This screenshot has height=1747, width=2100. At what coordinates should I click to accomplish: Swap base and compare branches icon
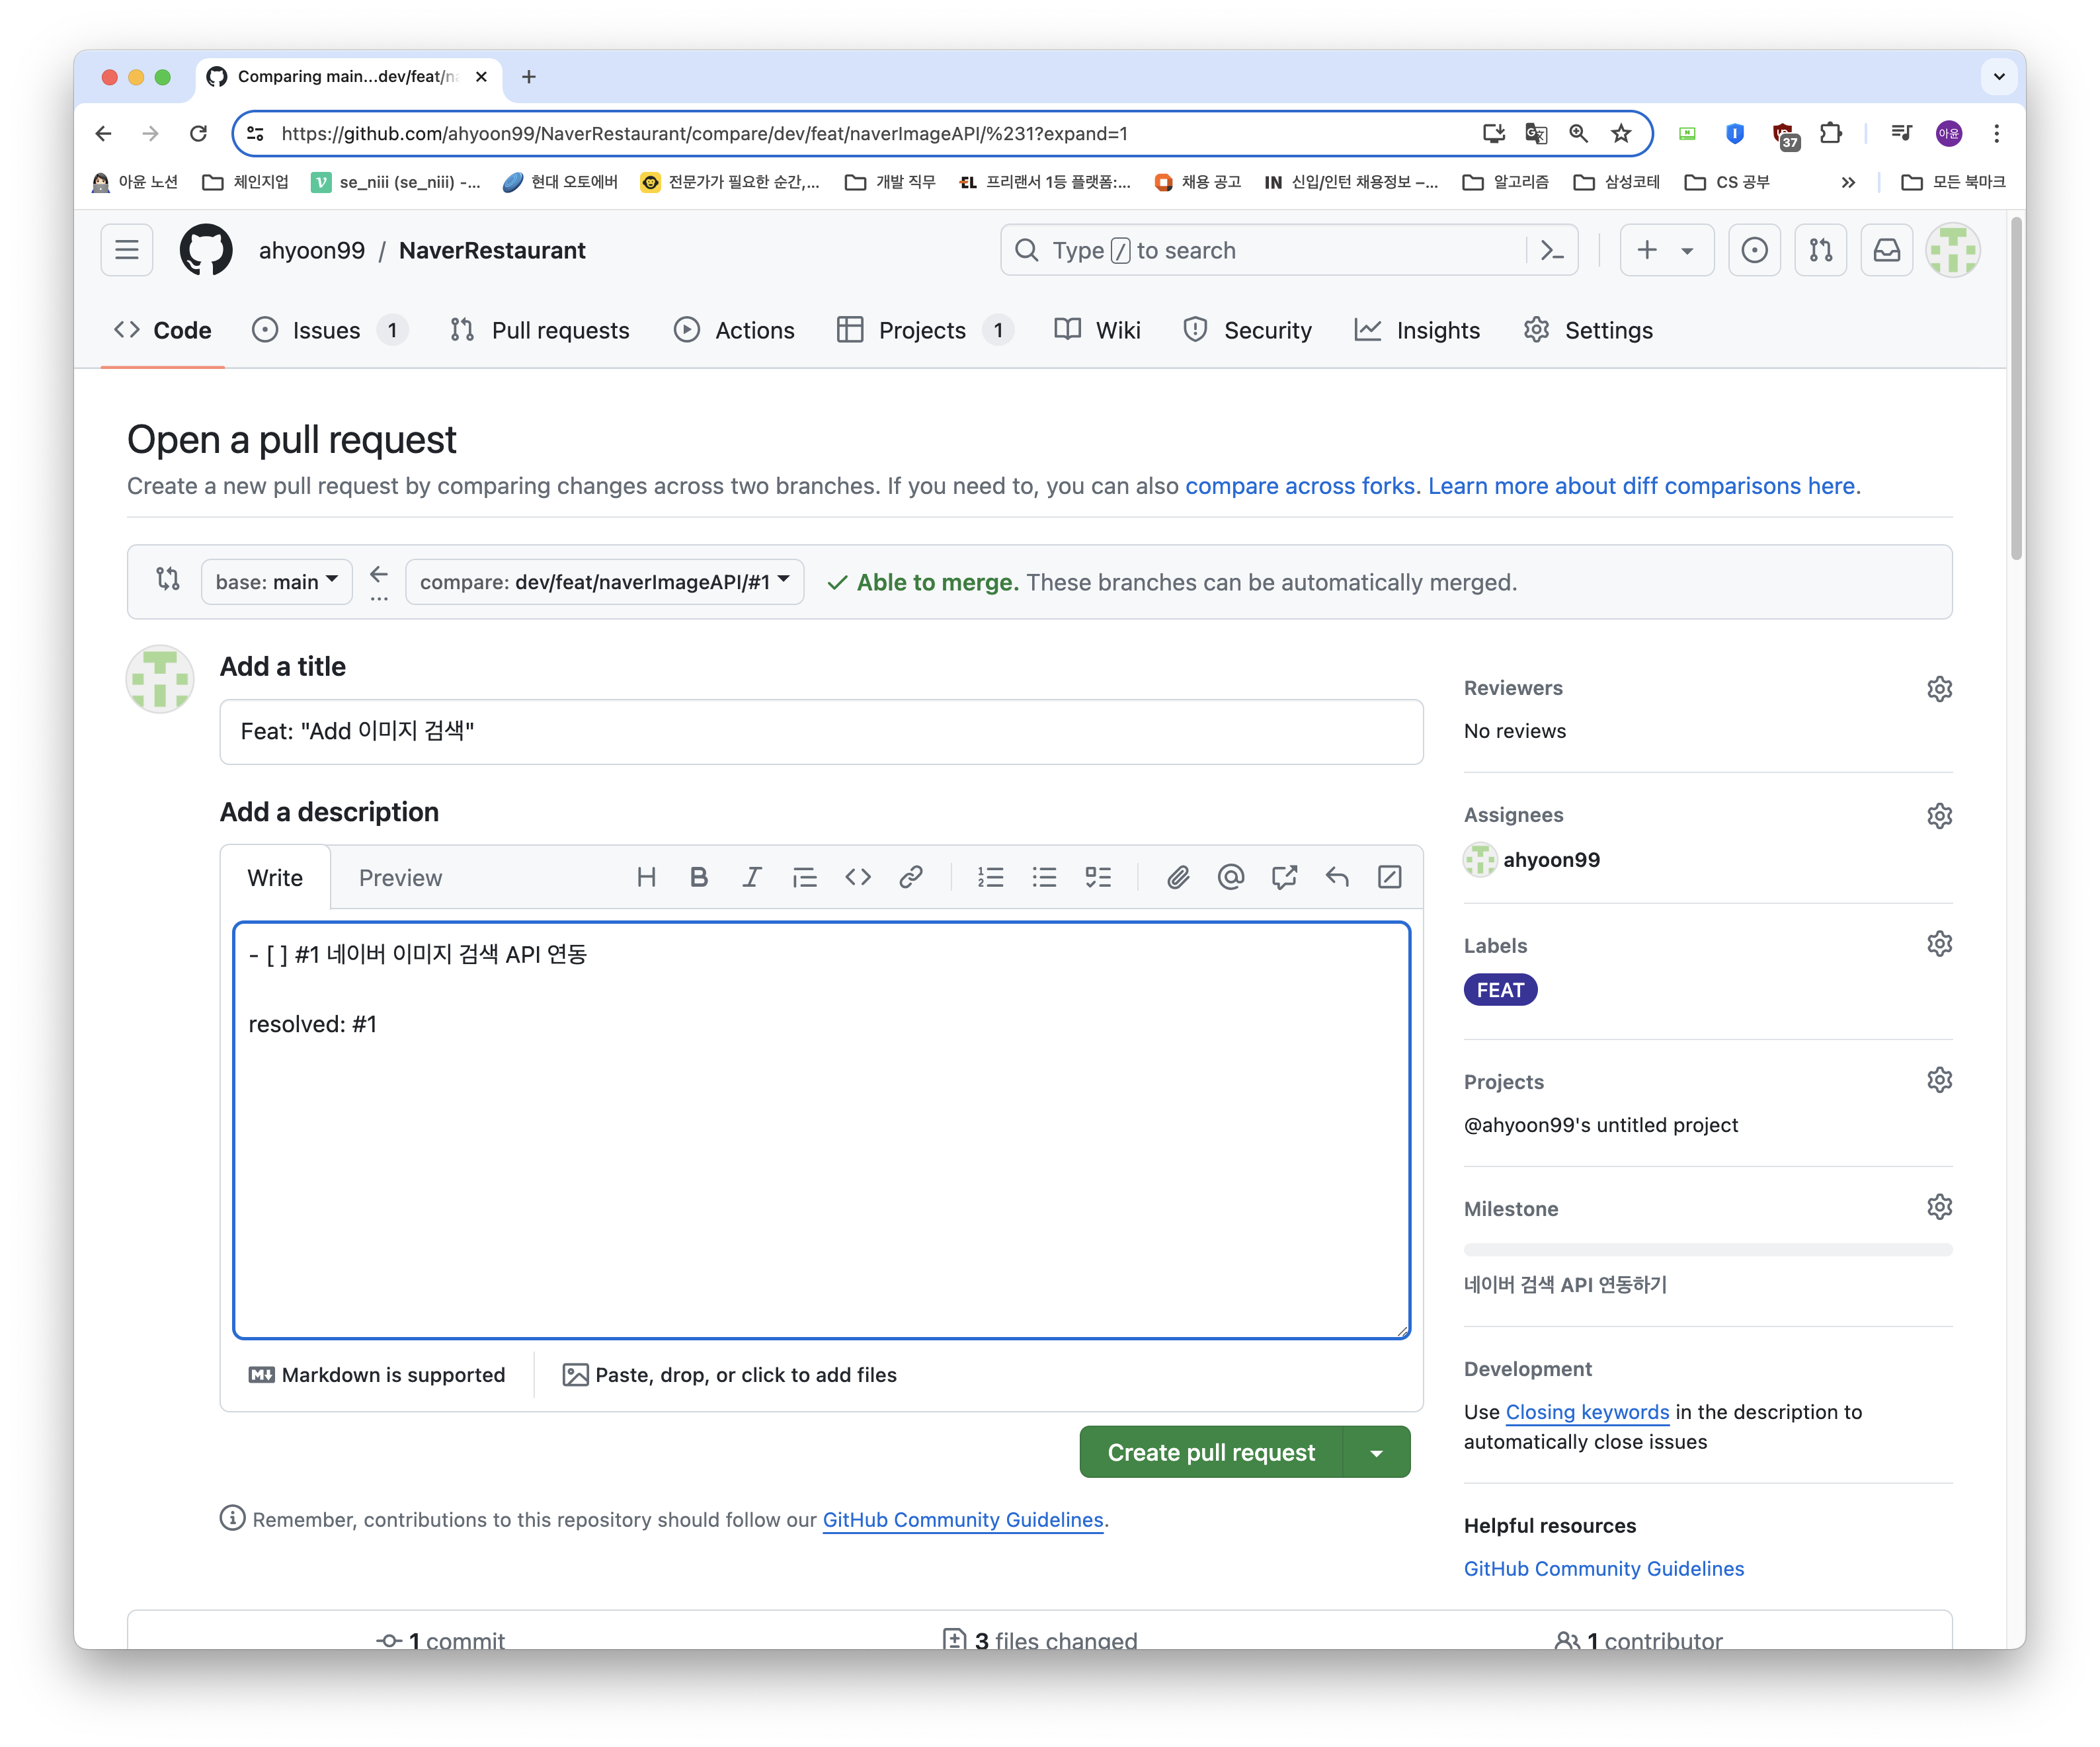[168, 580]
